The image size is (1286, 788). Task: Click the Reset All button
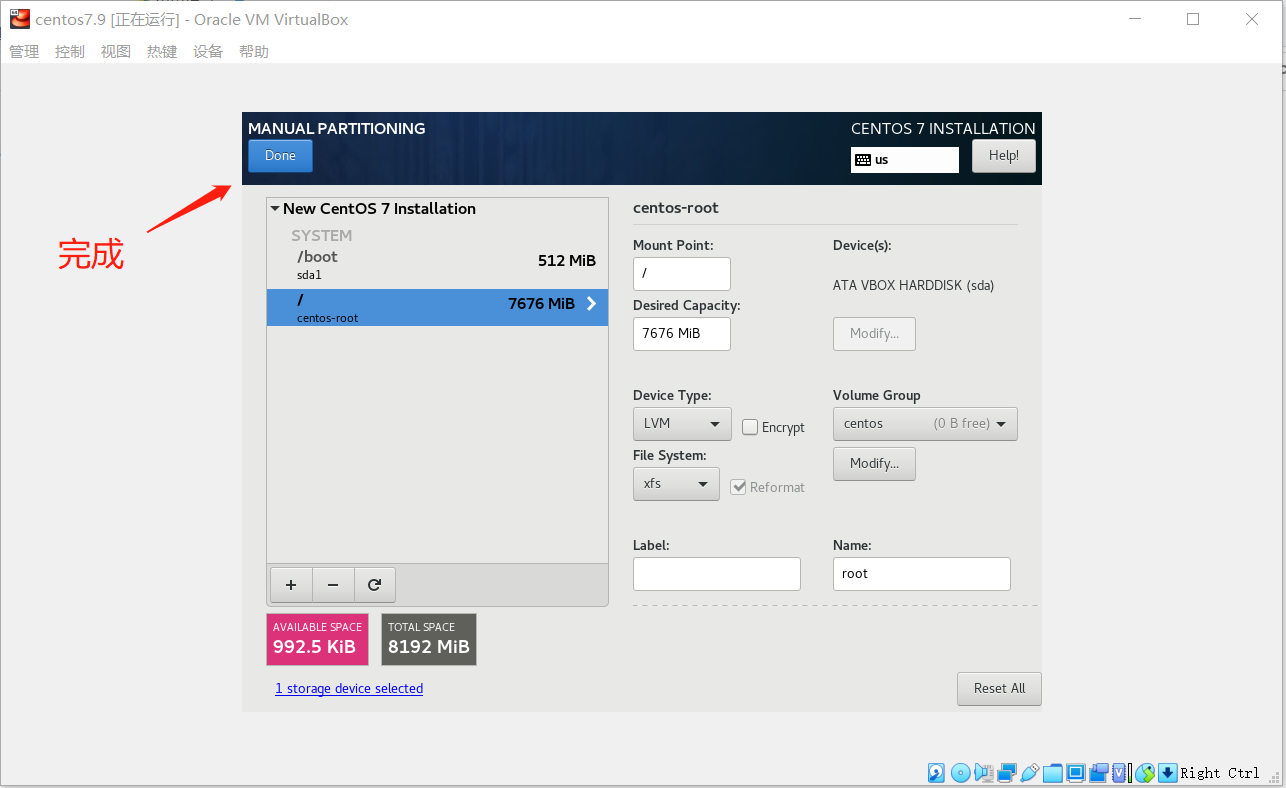click(x=1000, y=689)
